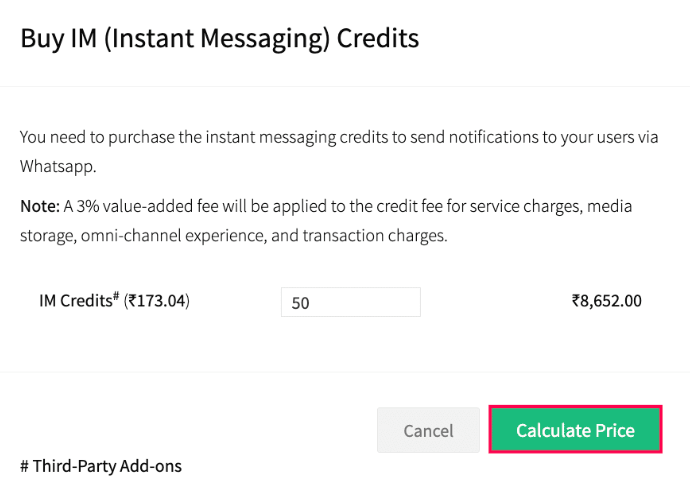Click the value 50 in input box
690x492 pixels.
[301, 303]
